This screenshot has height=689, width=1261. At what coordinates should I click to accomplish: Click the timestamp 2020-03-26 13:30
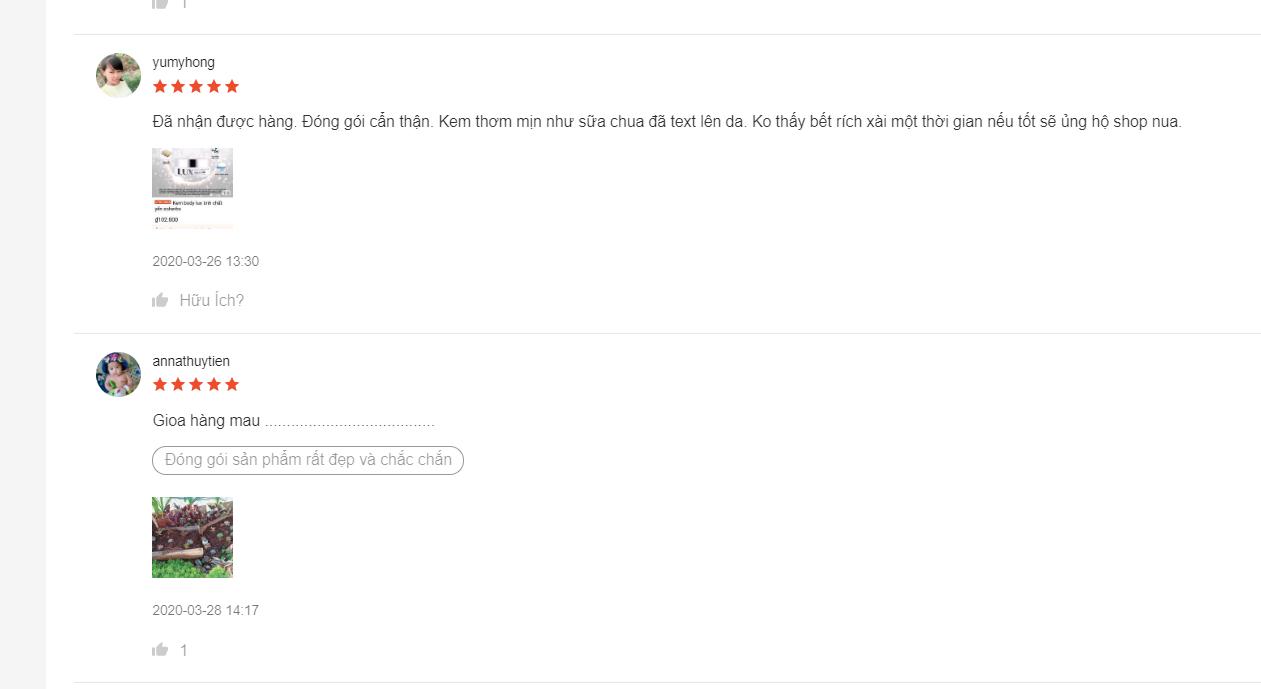205,261
